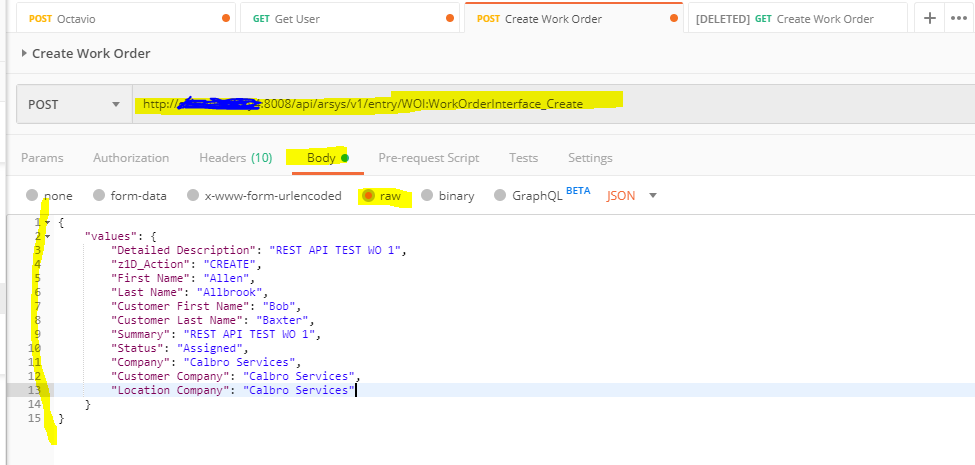Switch to the Headers (10) tab
This screenshot has height=465, width=975.
[235, 158]
